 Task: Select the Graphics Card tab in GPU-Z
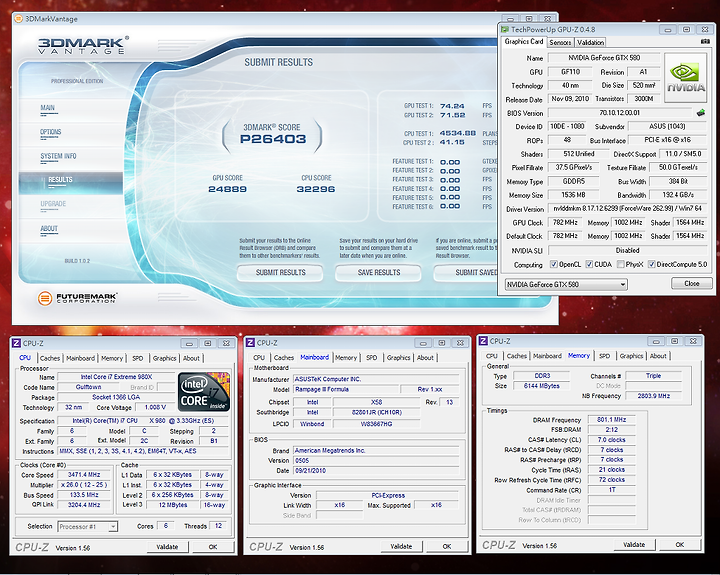524,41
